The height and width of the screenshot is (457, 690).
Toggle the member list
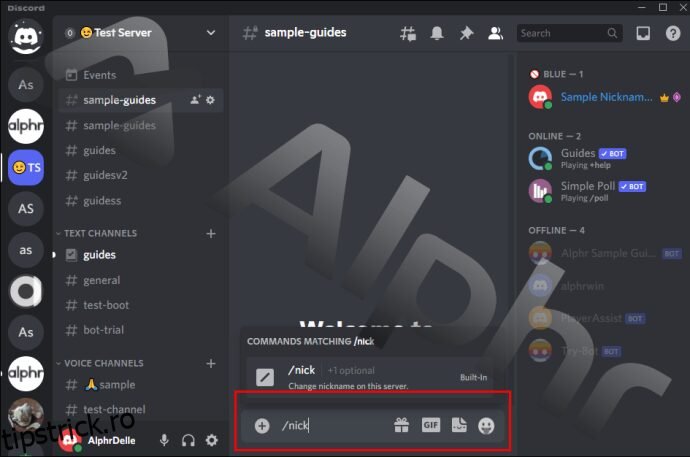[x=495, y=33]
